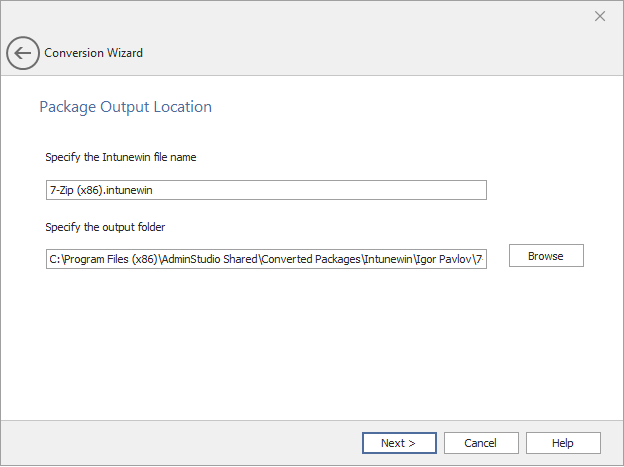Click '7-Zip' in the file name box
624x467 pixels.
(x=62, y=190)
